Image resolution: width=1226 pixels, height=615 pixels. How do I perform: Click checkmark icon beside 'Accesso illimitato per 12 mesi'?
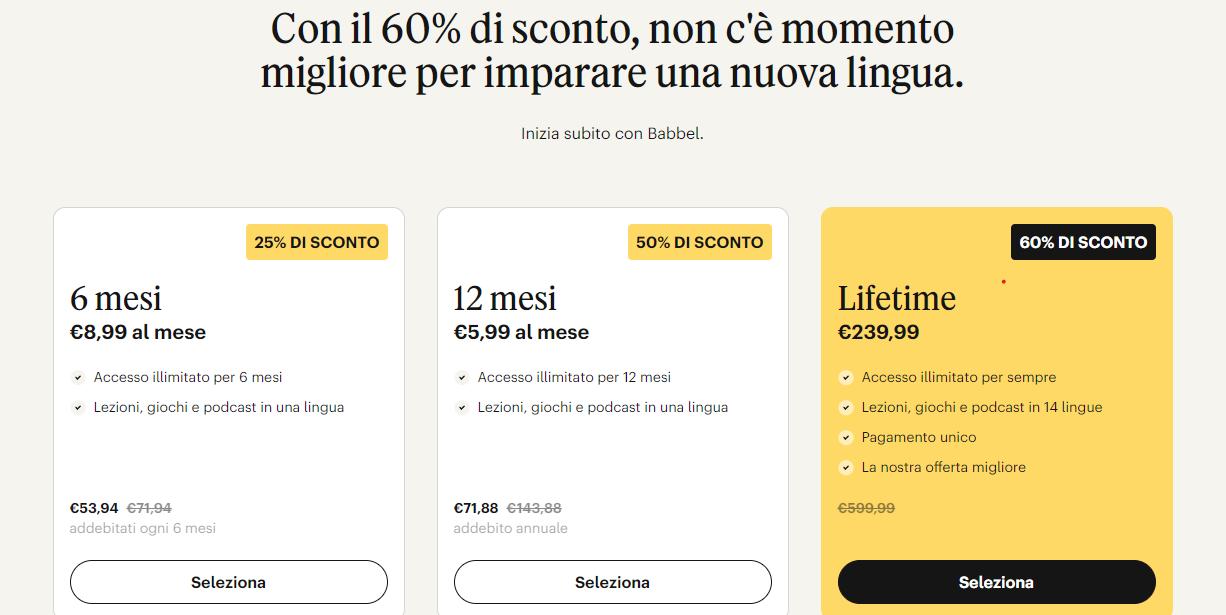[x=462, y=378]
